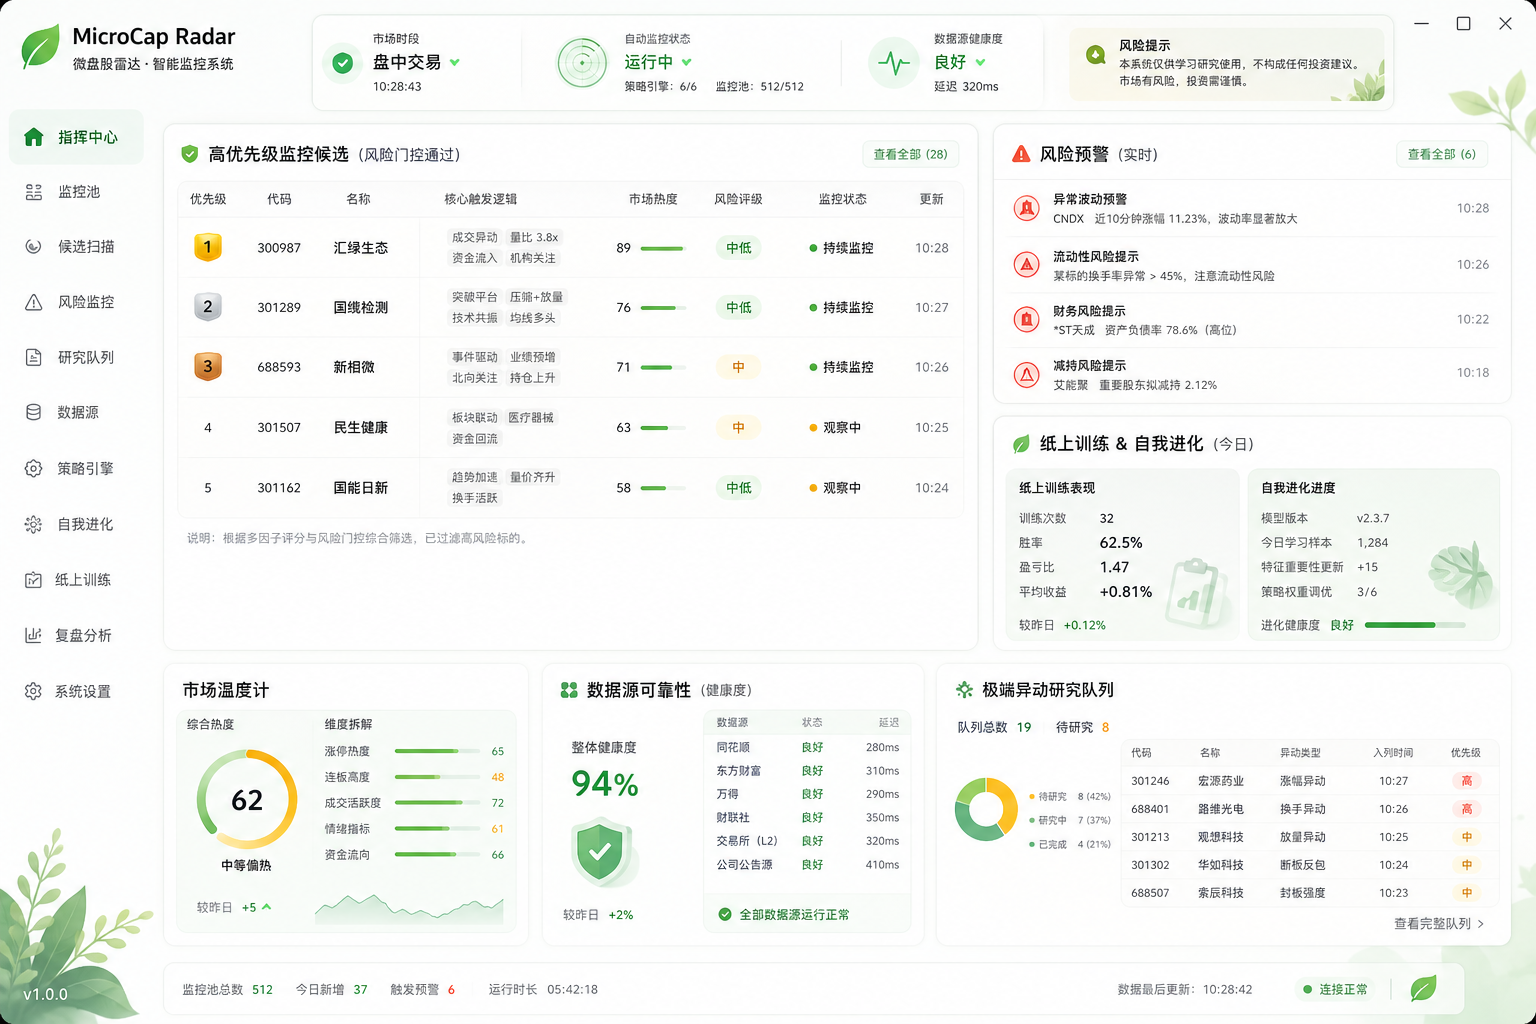Image resolution: width=1536 pixels, height=1024 pixels.
Task: Click the 涨停热度 bar in 维度拆解
Action: pos(436,751)
